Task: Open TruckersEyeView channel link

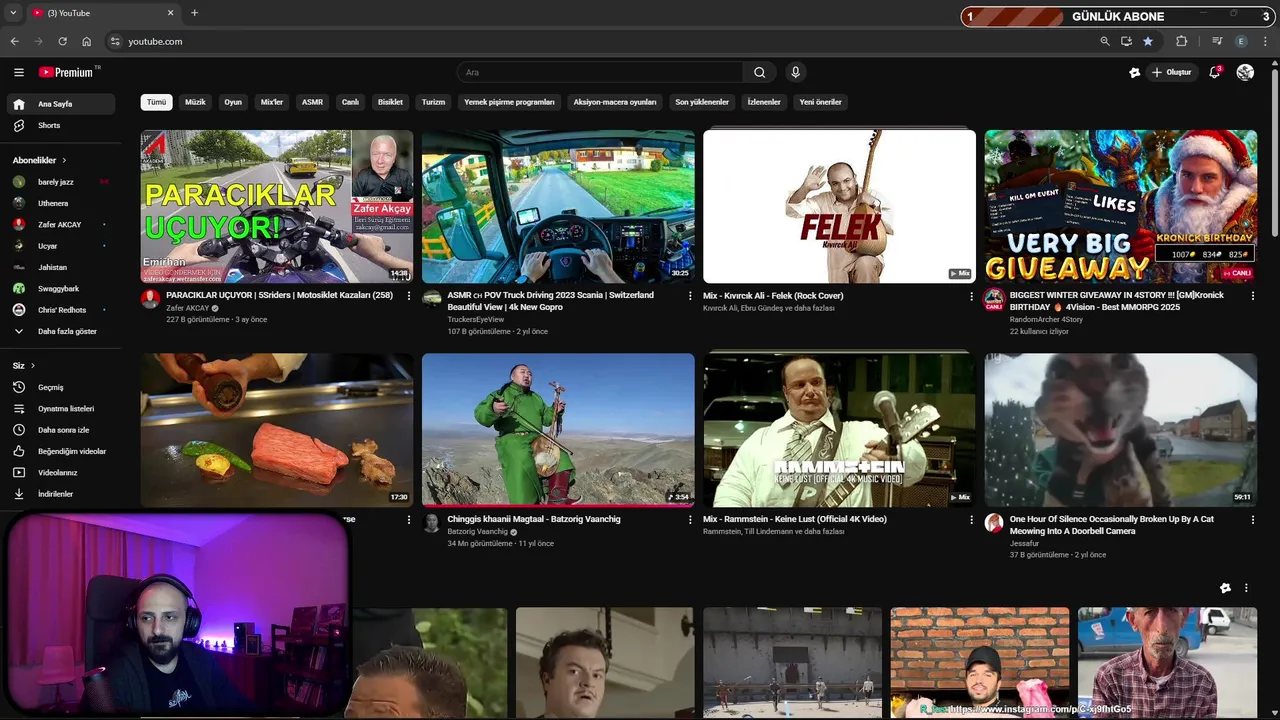Action: (476, 319)
